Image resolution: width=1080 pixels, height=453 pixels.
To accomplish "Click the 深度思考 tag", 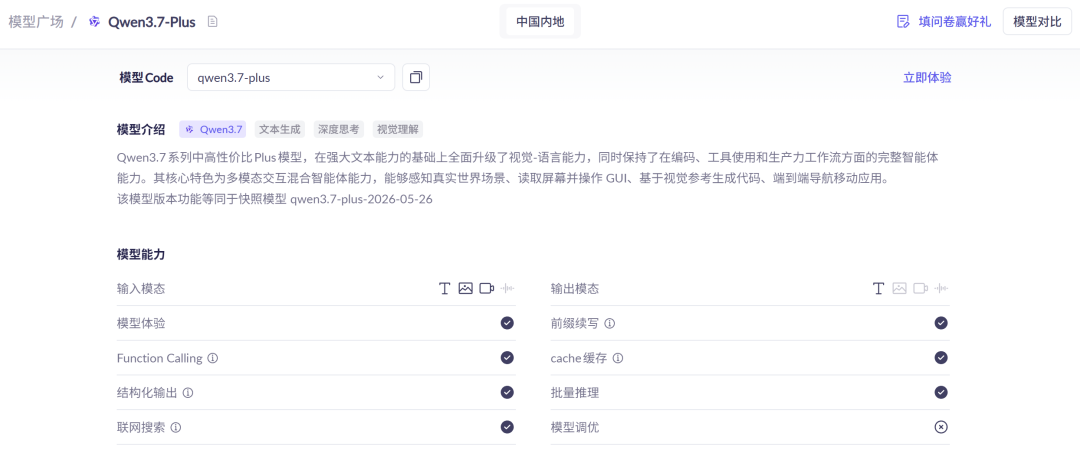I will click(x=338, y=129).
